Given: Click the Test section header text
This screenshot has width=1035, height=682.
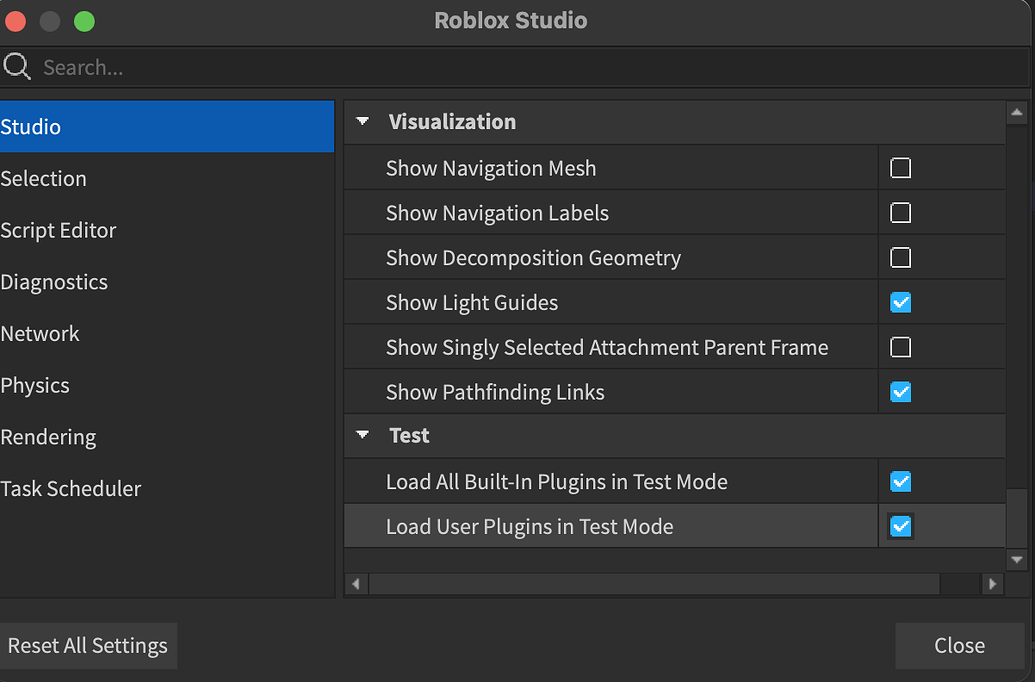Looking at the screenshot, I should (x=409, y=436).
